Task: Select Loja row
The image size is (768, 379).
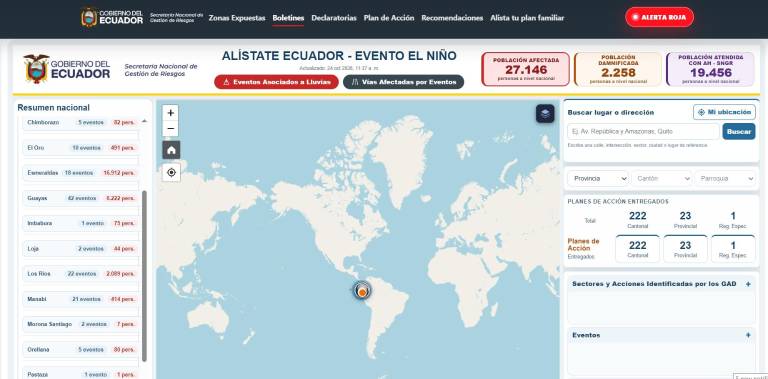Action: tap(81, 249)
